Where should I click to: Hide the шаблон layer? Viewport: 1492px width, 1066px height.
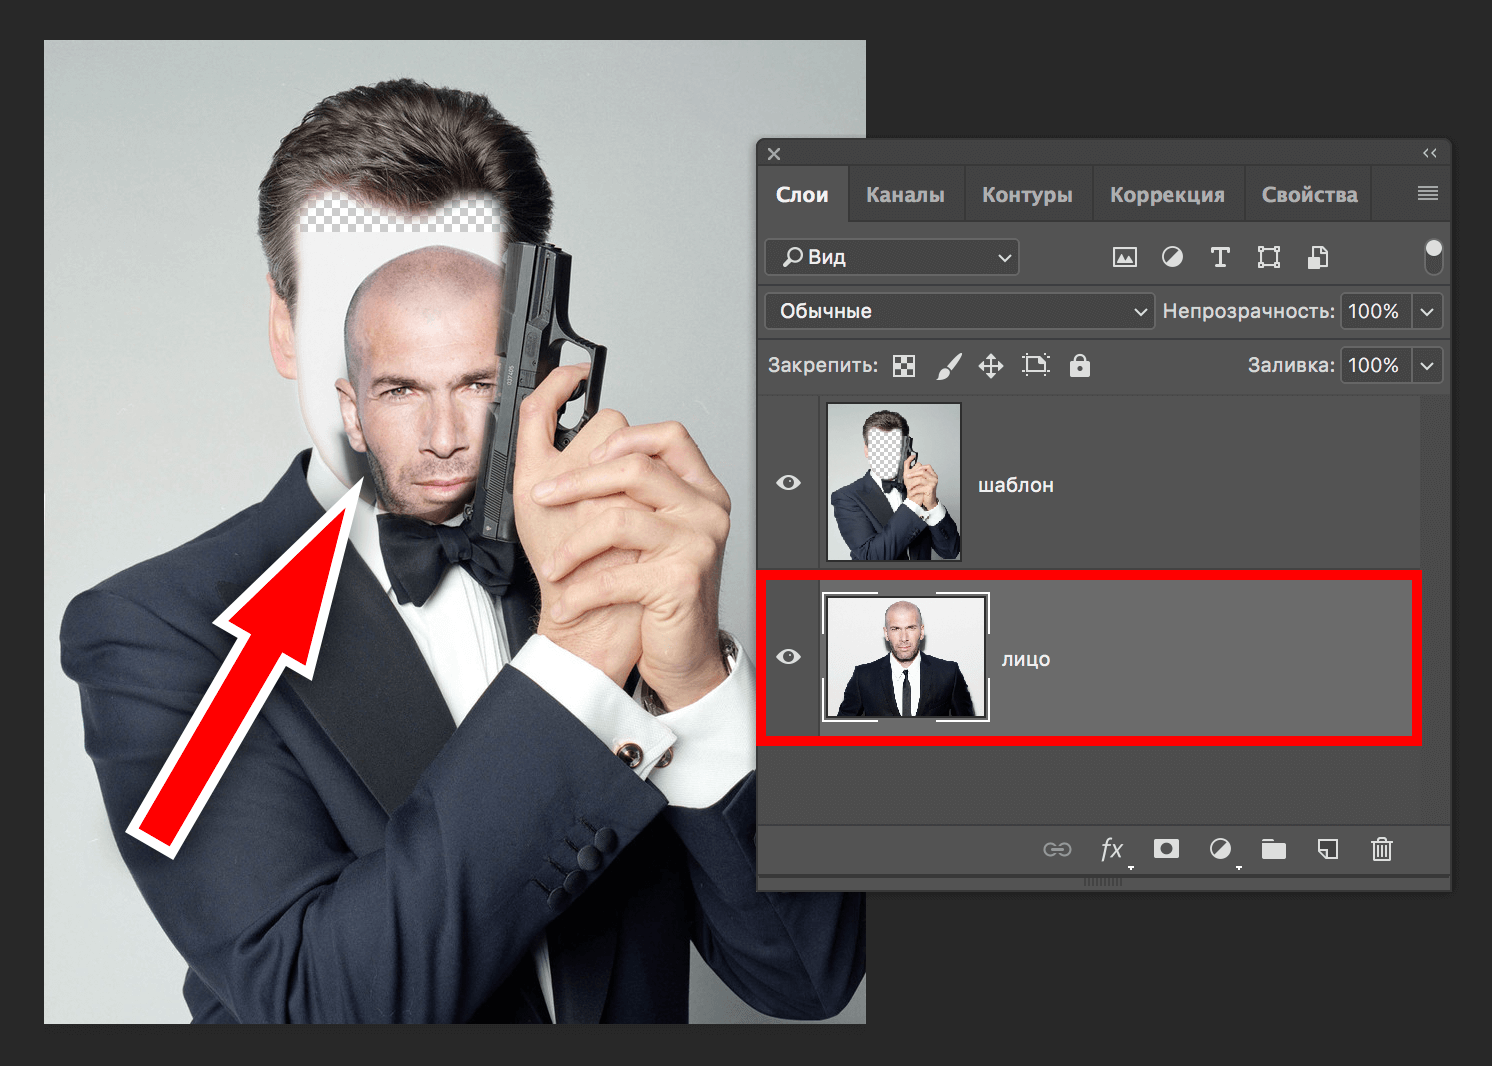[789, 482]
